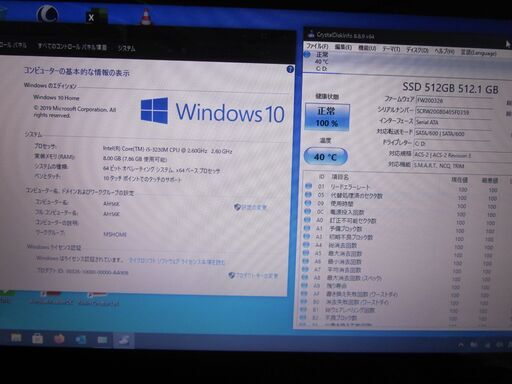Screen dimensions: 512x384
Task: Open the Microsoft software license terms link
Action: (x=177, y=261)
